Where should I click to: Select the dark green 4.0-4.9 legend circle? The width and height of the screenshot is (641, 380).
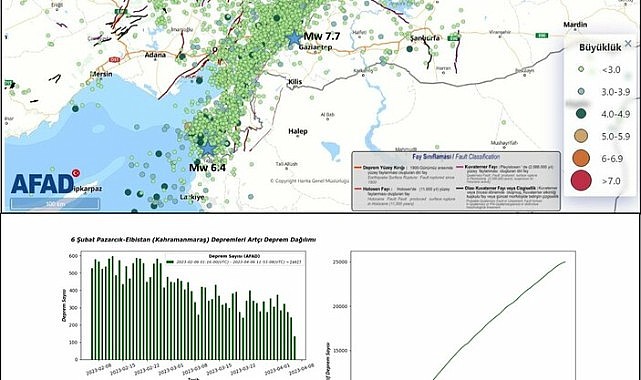[x=581, y=114]
